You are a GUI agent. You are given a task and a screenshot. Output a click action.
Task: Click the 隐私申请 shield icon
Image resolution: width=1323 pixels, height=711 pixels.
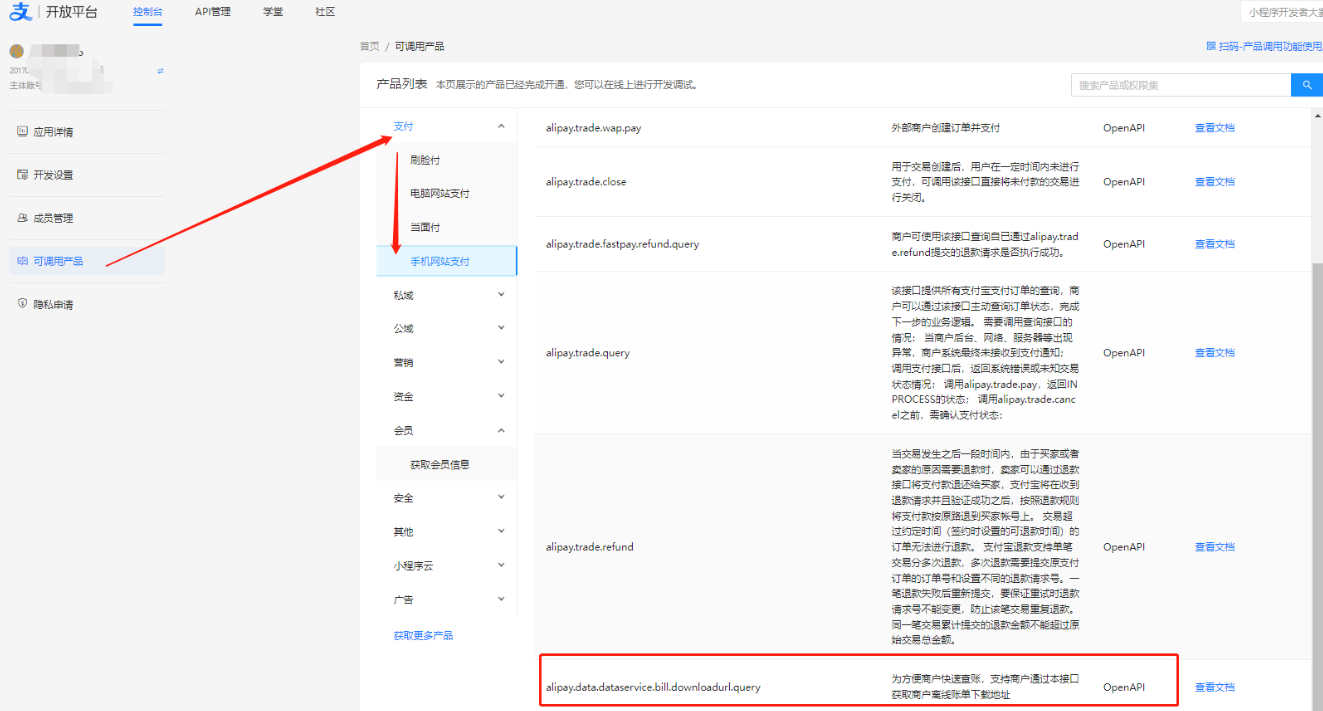[x=23, y=304]
